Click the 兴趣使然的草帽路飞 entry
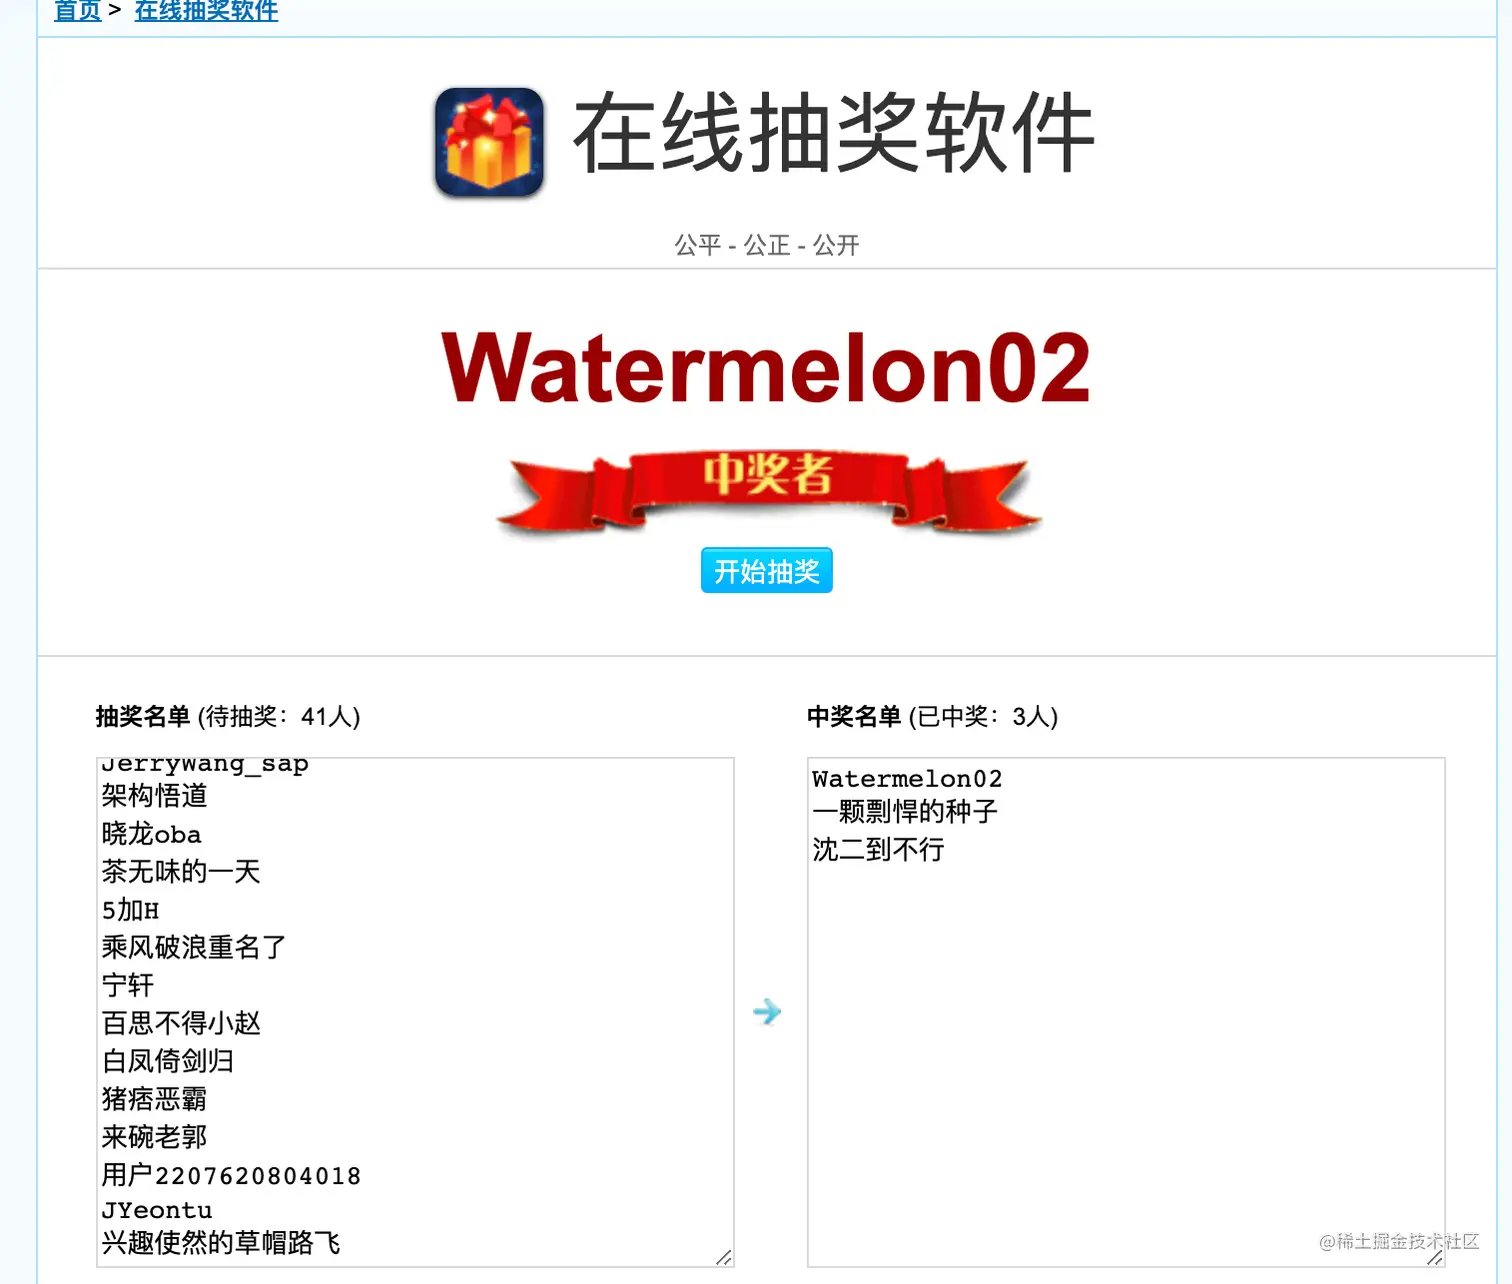 pyautogui.click(x=221, y=1243)
